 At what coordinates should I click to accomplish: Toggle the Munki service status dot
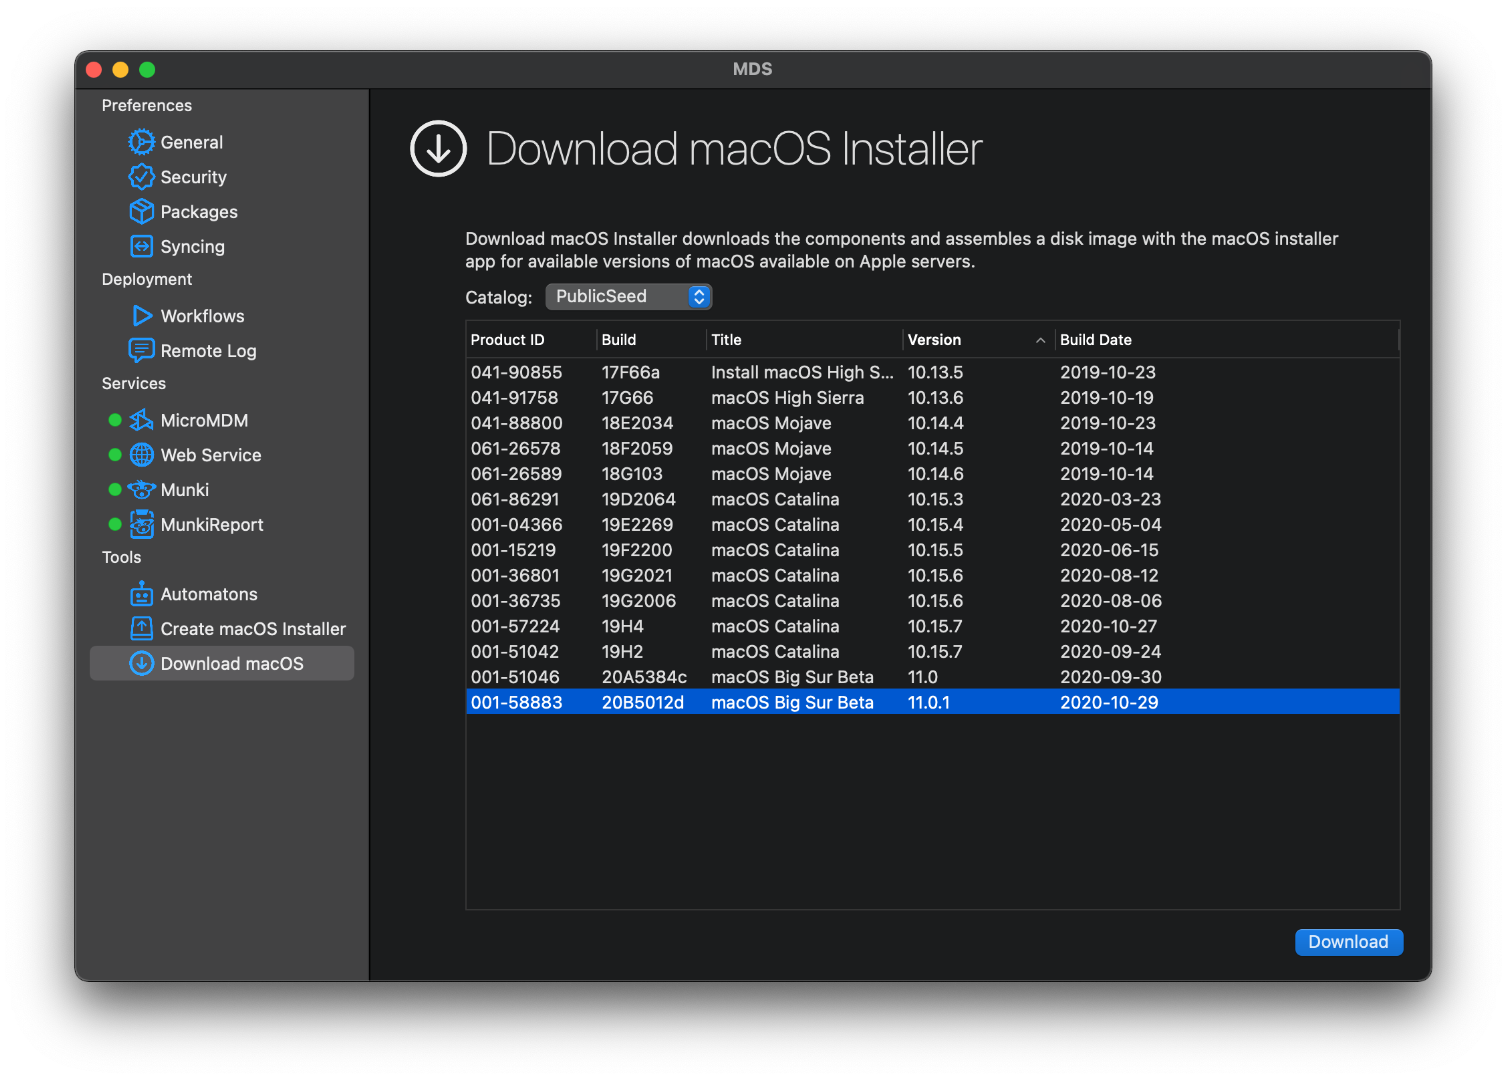(x=115, y=490)
